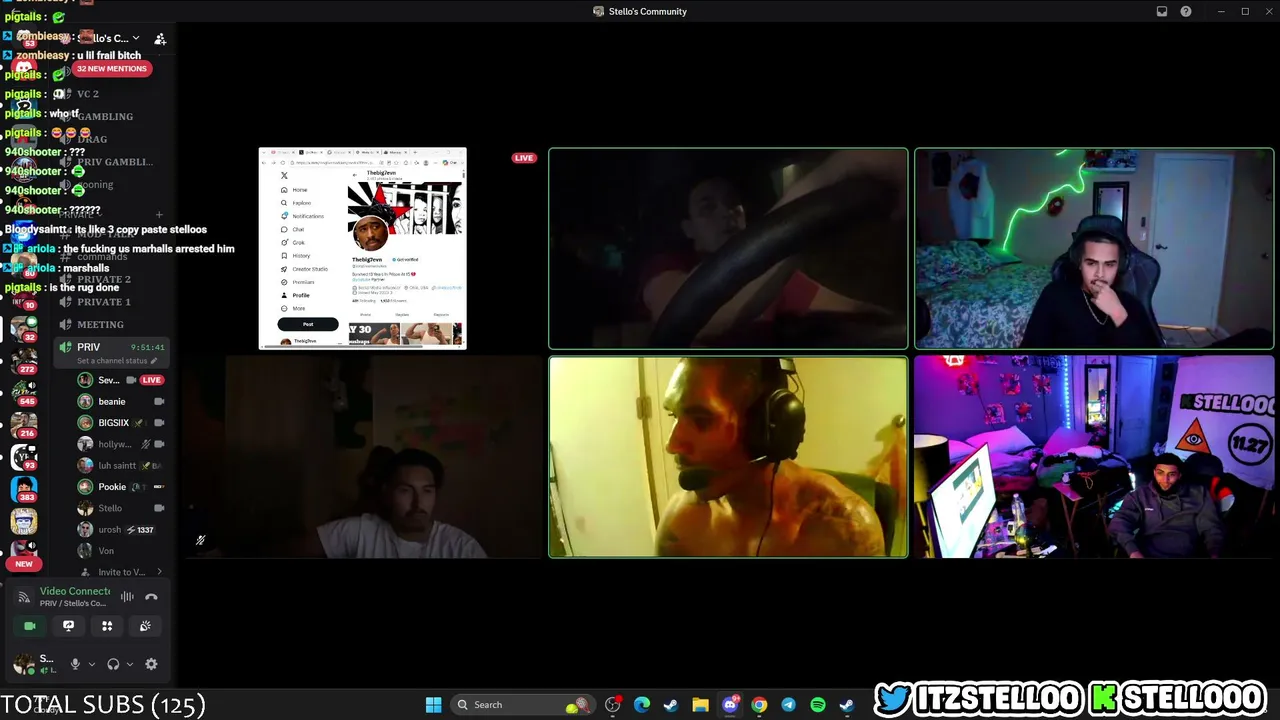Screen dimensions: 1280x720
Task: Select user beanie in the voice list
Action: pos(121,402)
